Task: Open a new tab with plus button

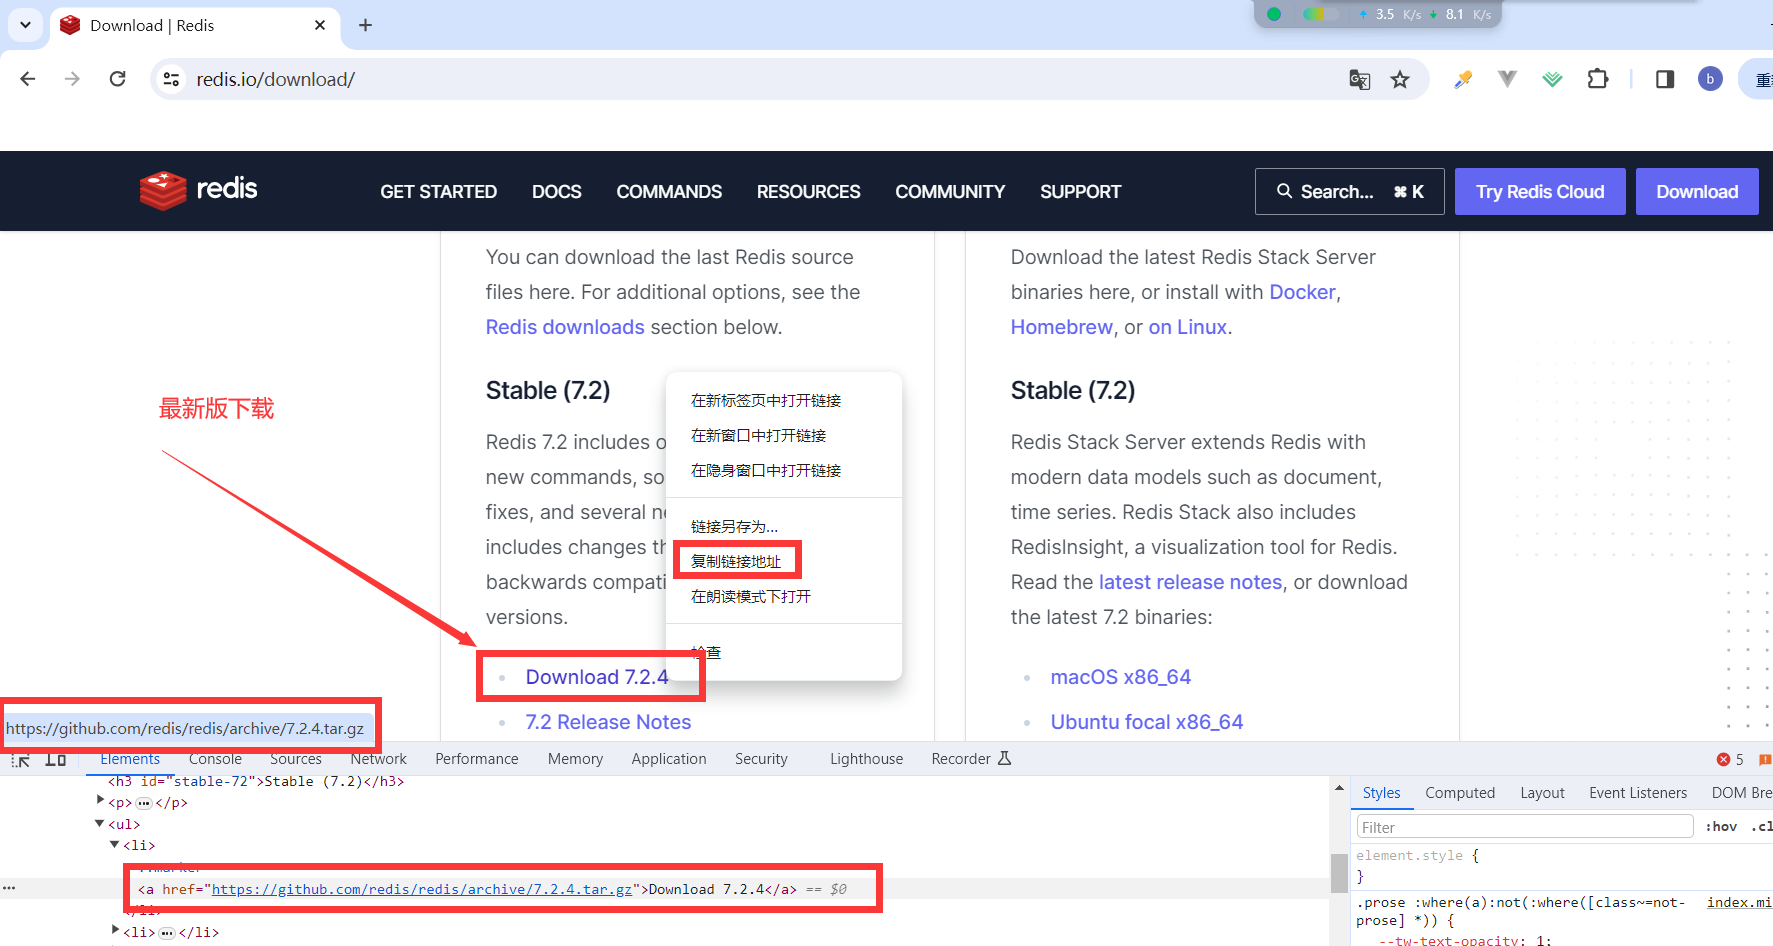Action: 365,25
